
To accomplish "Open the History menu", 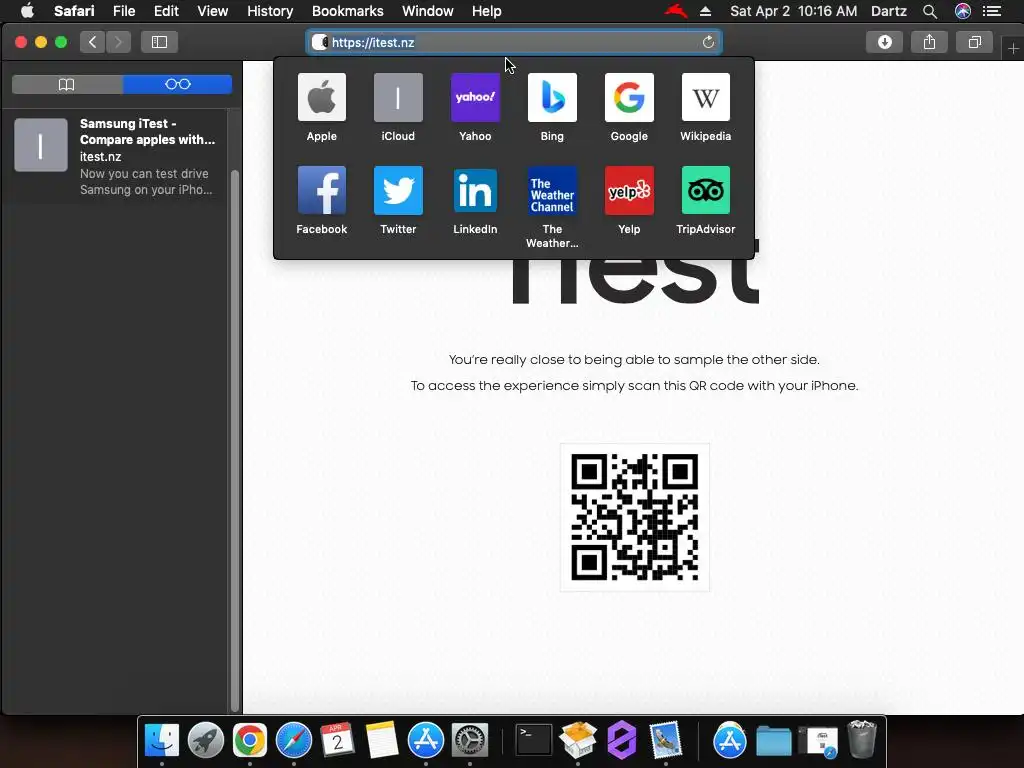I will 270,11.
